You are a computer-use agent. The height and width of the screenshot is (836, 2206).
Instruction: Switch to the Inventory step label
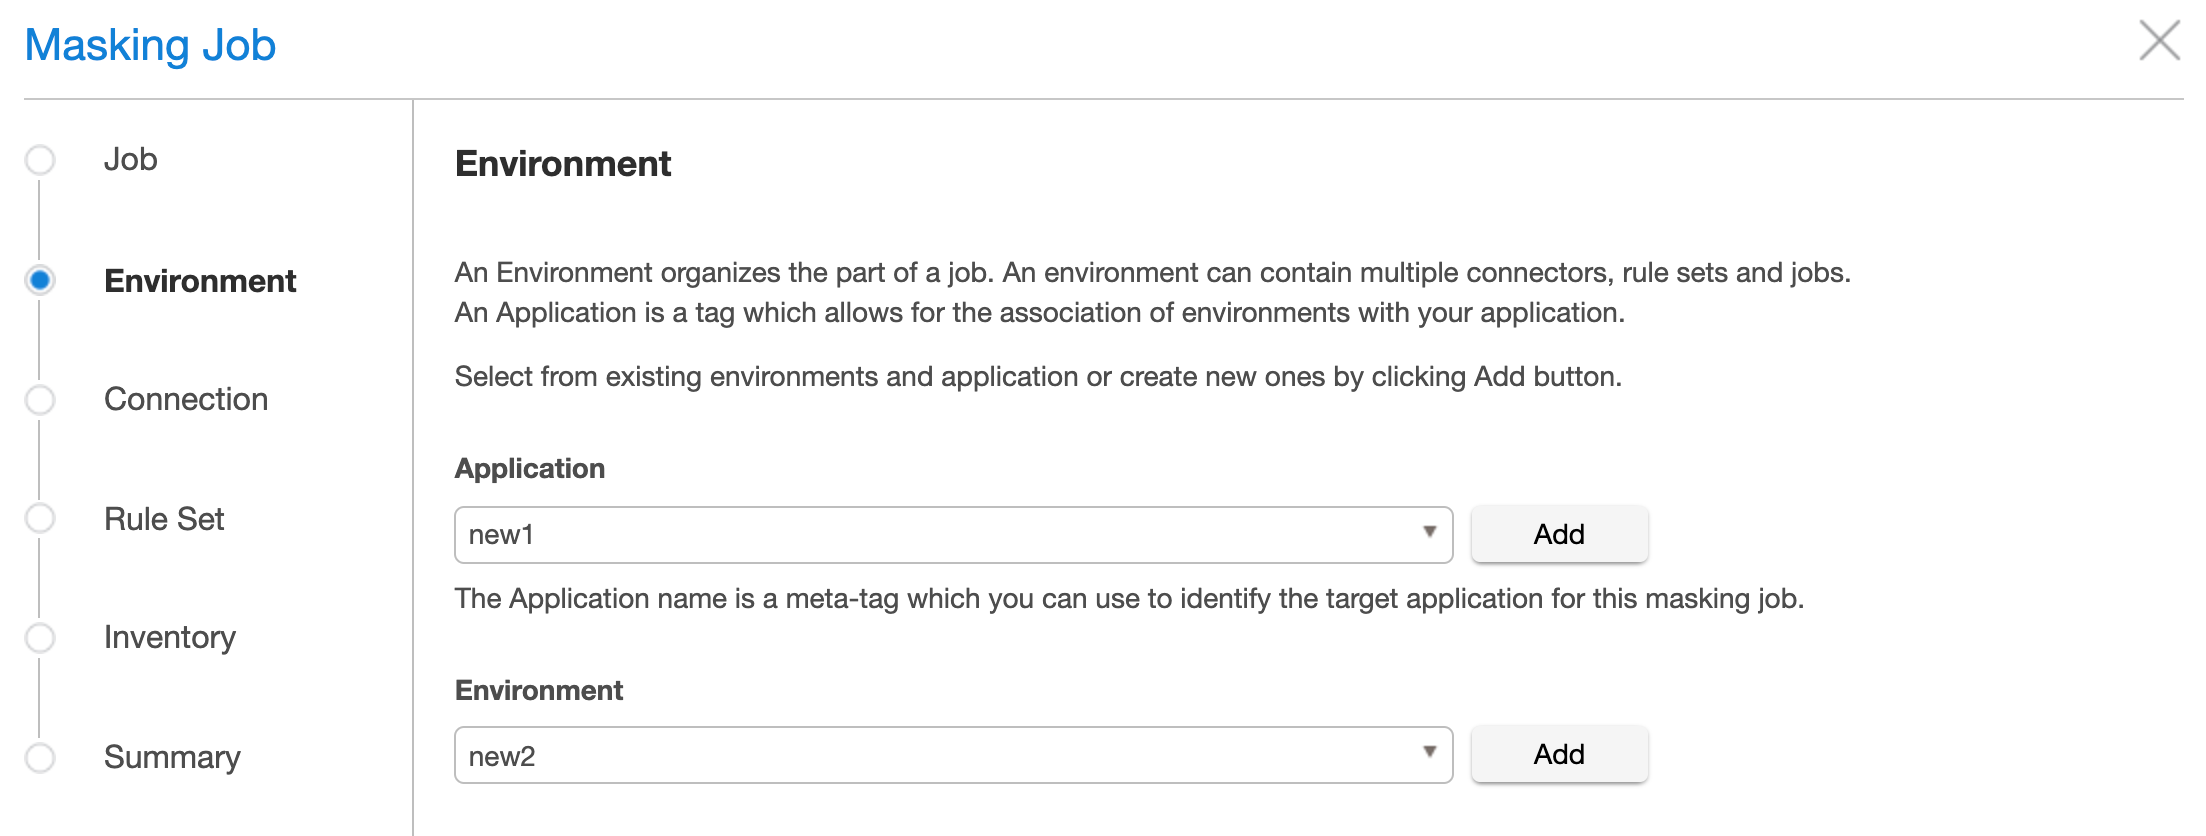170,638
